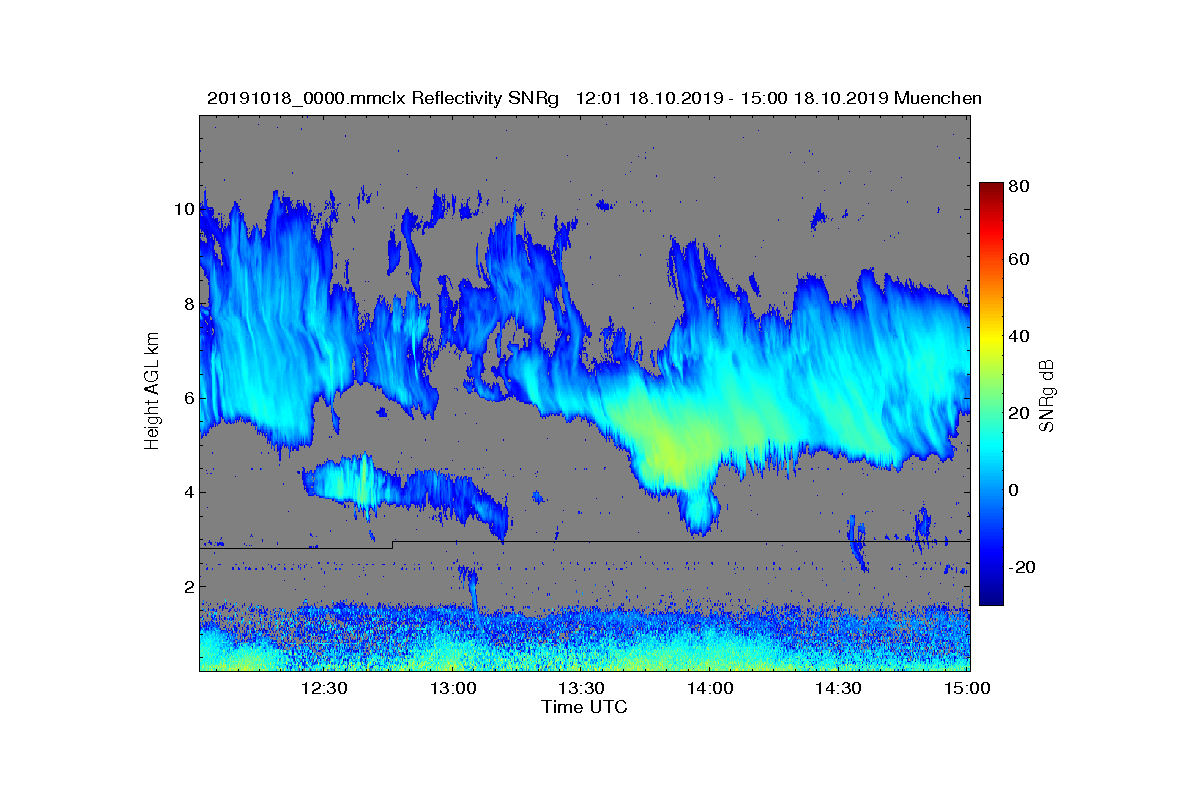Click the 10 km height tick label
The image size is (1200, 800).
[x=183, y=209]
